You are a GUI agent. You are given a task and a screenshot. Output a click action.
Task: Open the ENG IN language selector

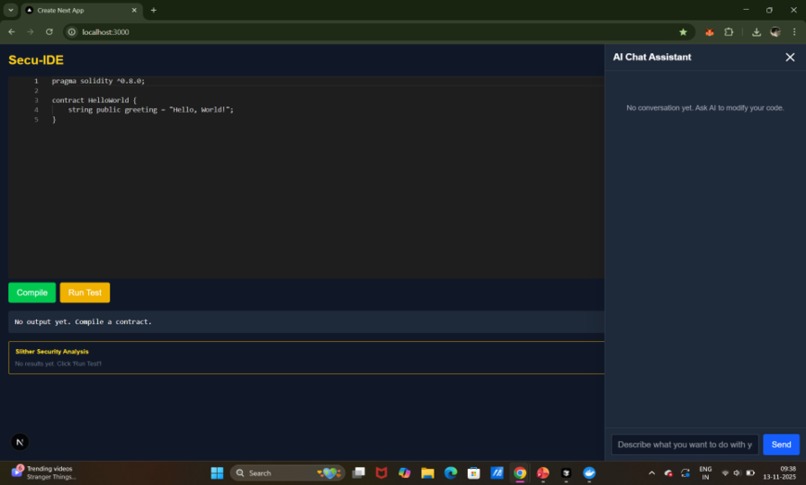705,473
